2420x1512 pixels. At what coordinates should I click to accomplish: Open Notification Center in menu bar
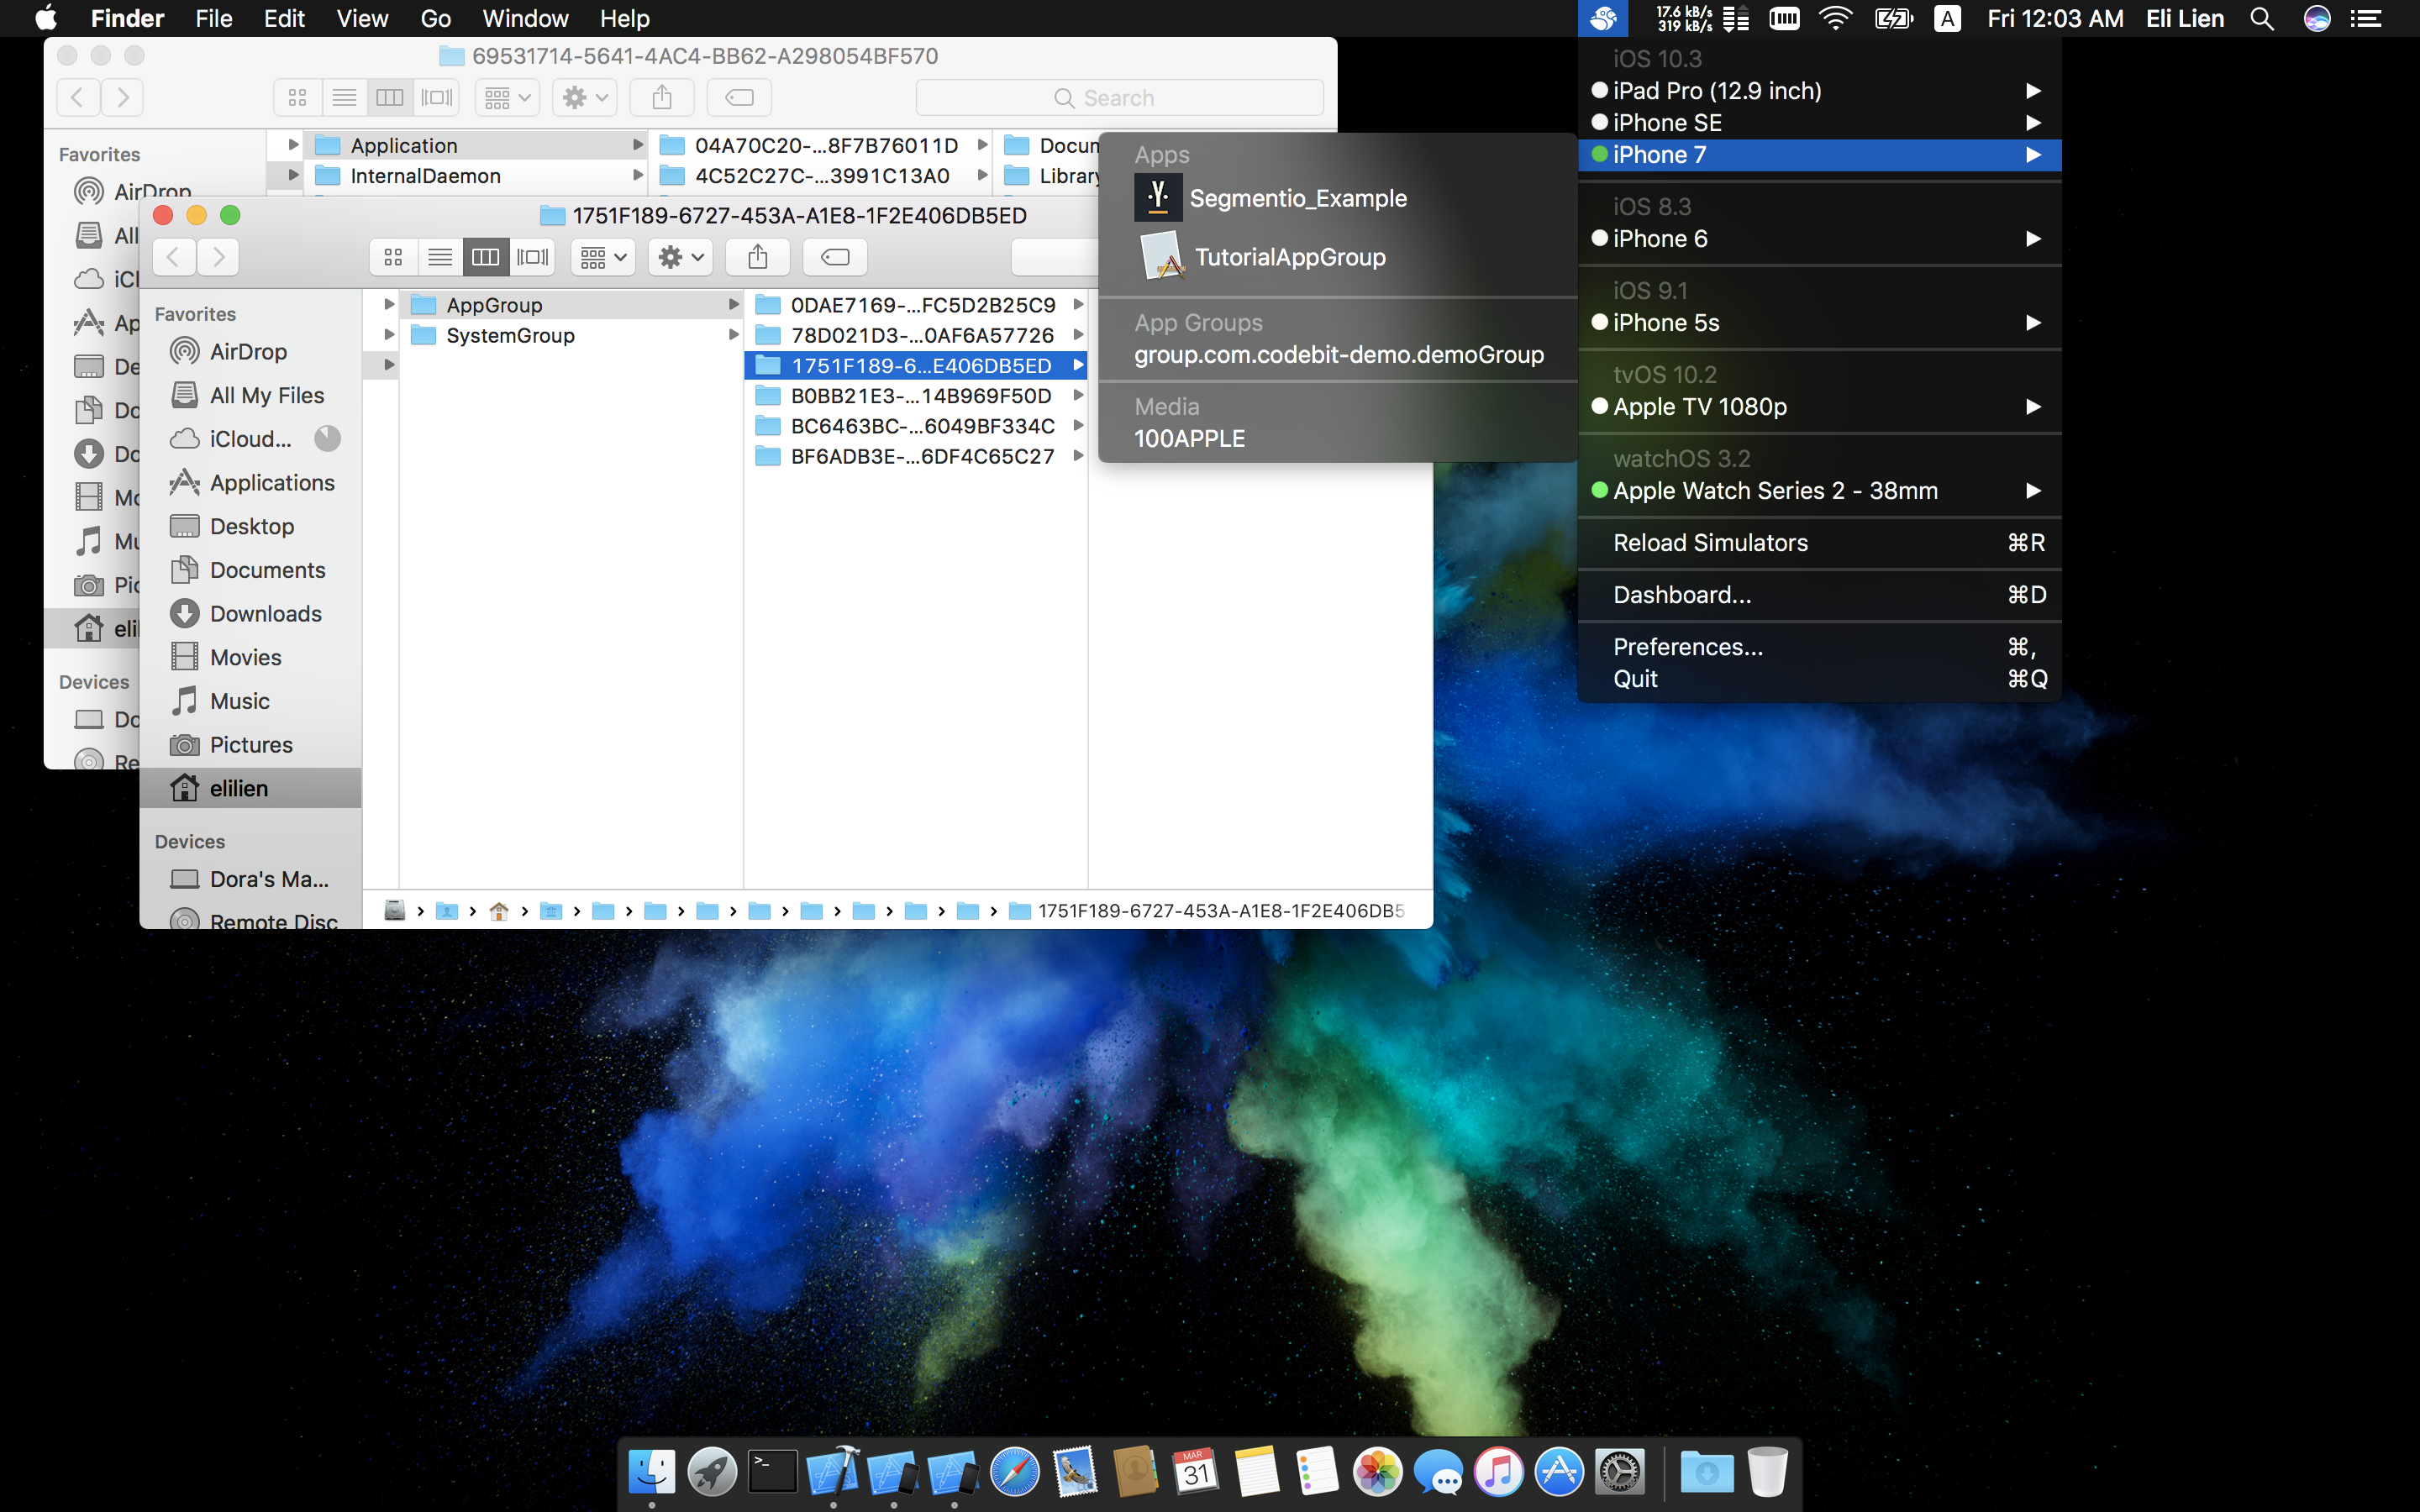(x=2365, y=18)
